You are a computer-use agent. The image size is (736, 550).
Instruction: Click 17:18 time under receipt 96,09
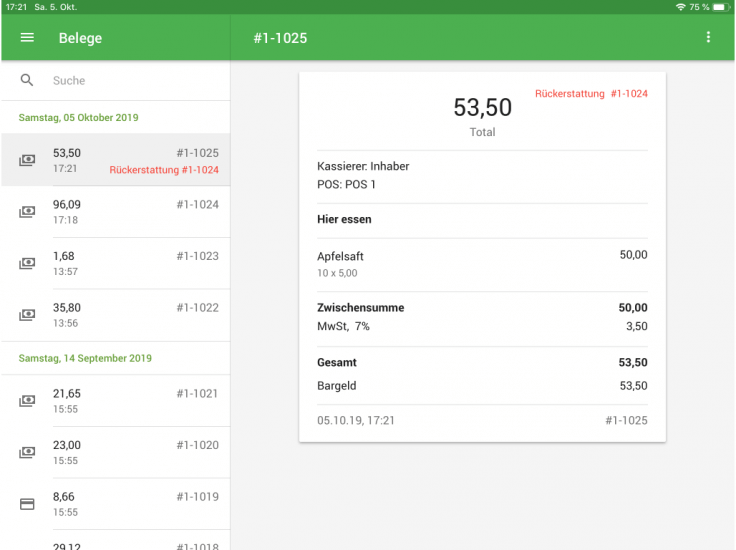(x=65, y=220)
